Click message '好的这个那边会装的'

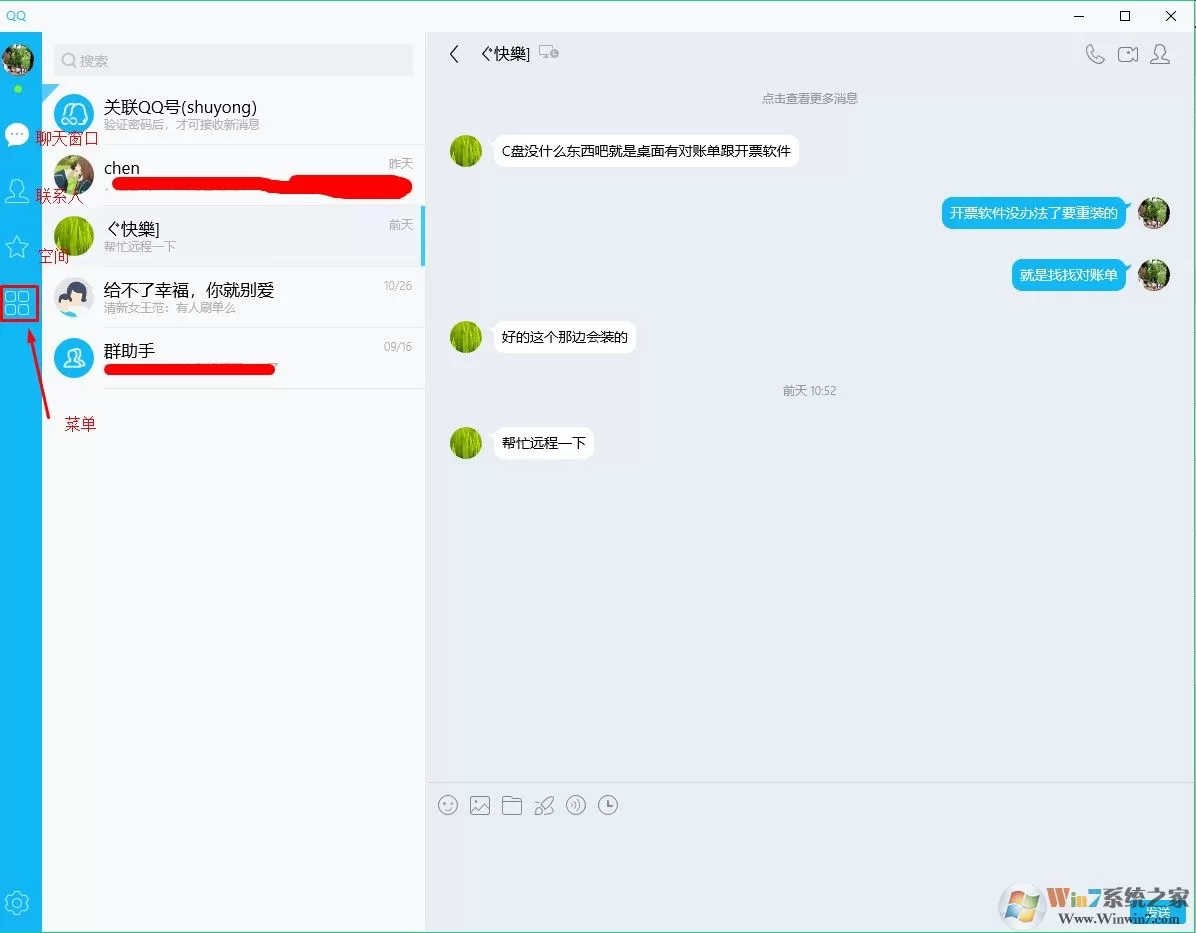(x=564, y=336)
